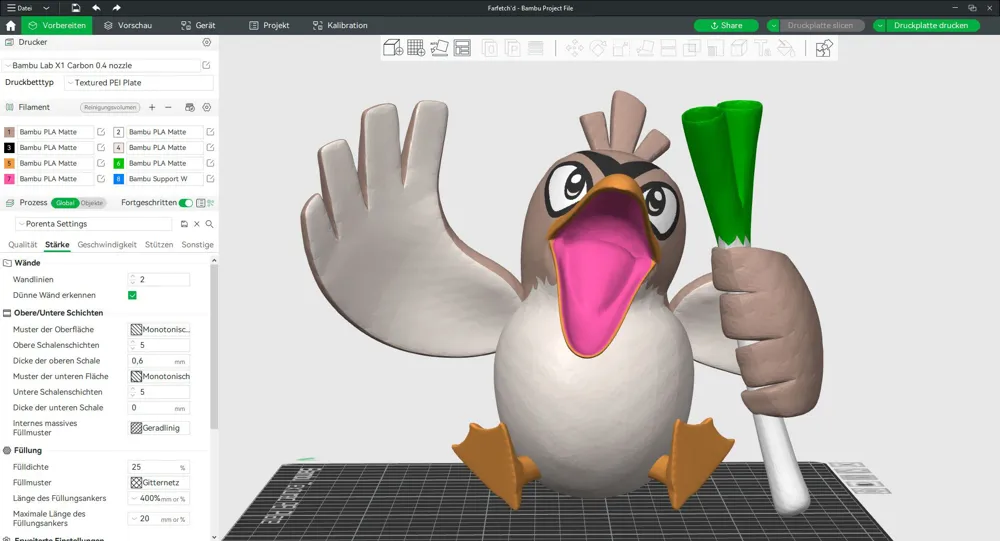Open Länge des Füllungsankers 400% dropdown

click(x=159, y=498)
